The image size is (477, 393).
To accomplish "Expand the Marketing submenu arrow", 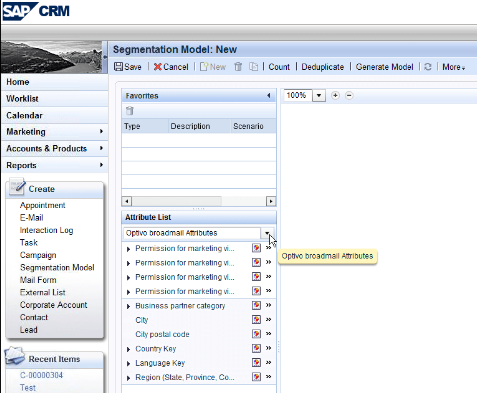I will coord(101,131).
